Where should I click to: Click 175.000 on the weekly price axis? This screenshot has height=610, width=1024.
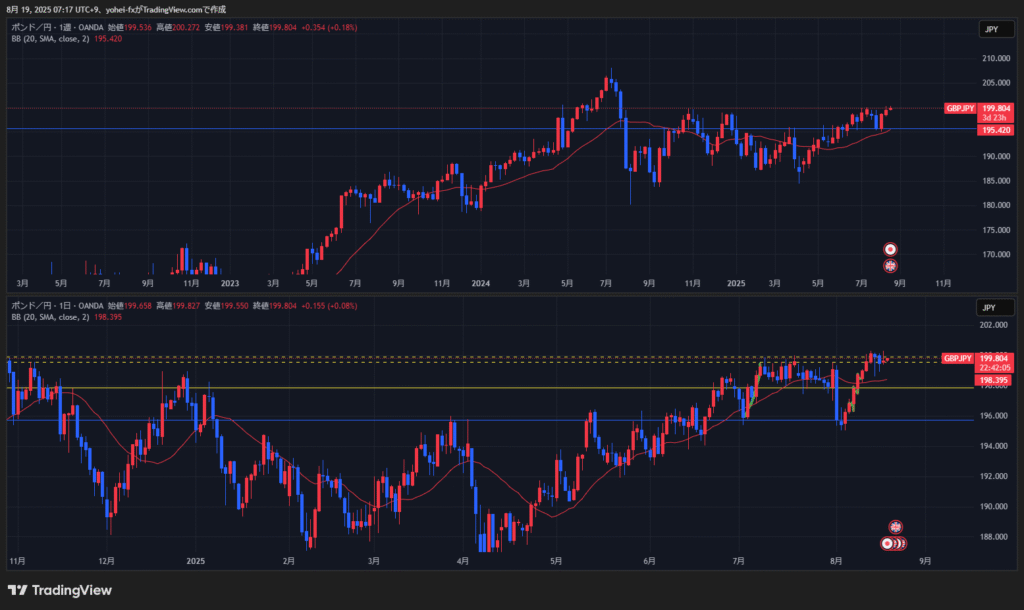point(996,230)
